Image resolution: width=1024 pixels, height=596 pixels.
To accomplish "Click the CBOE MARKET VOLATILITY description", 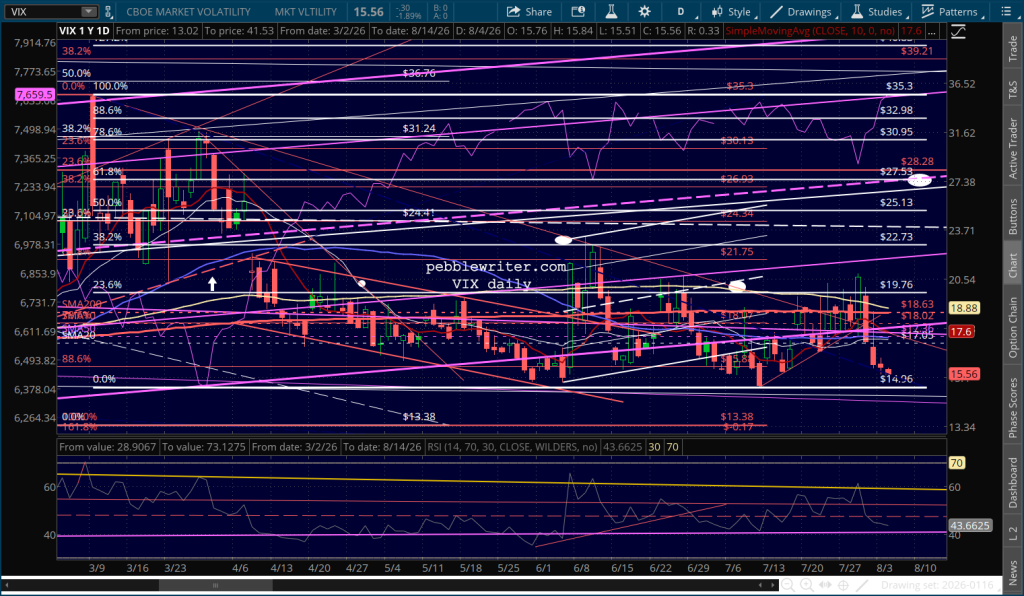I will (188, 12).
